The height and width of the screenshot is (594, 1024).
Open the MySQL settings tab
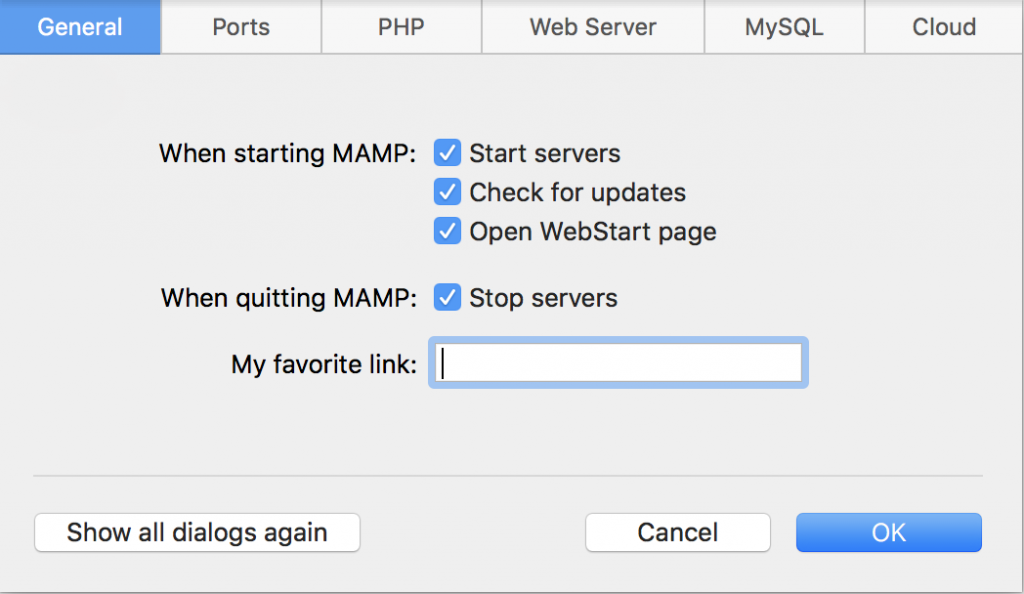point(784,27)
